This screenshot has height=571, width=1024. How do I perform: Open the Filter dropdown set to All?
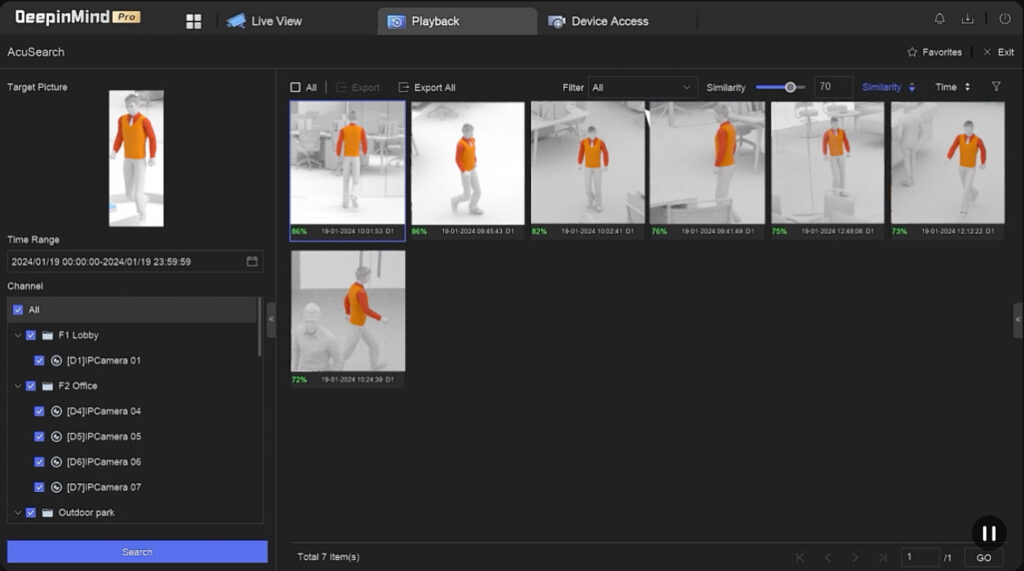[642, 88]
